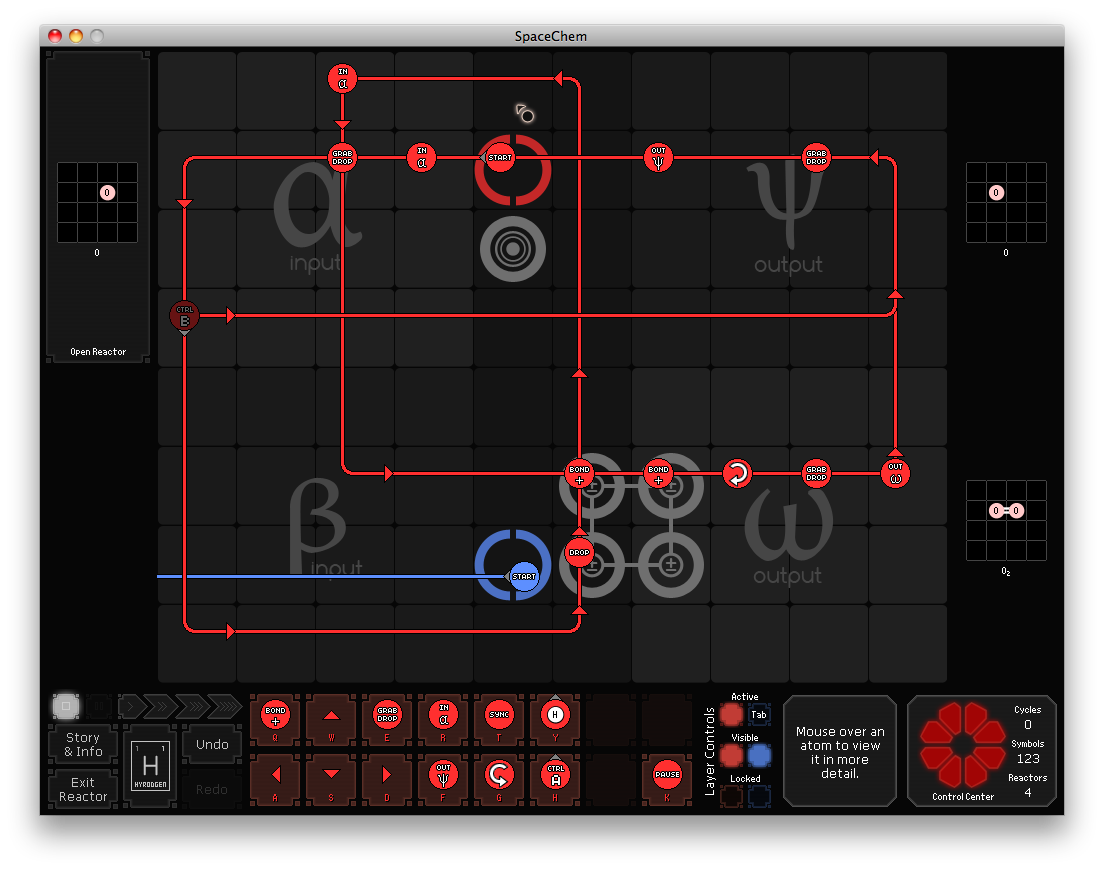Toggle visibility of the red layer
The image size is (1104, 870).
pyautogui.click(x=732, y=755)
